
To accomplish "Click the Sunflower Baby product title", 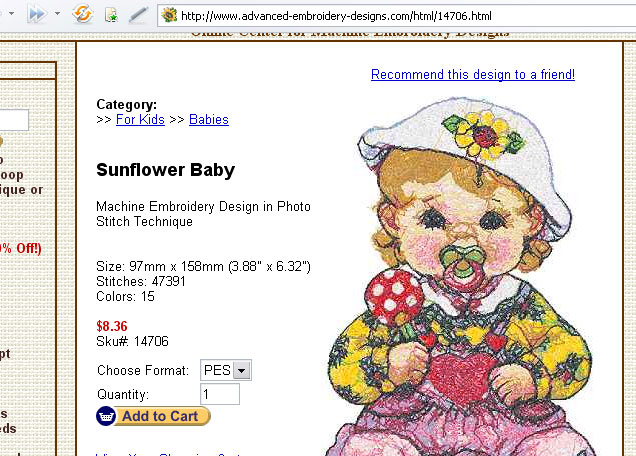I will point(165,170).
